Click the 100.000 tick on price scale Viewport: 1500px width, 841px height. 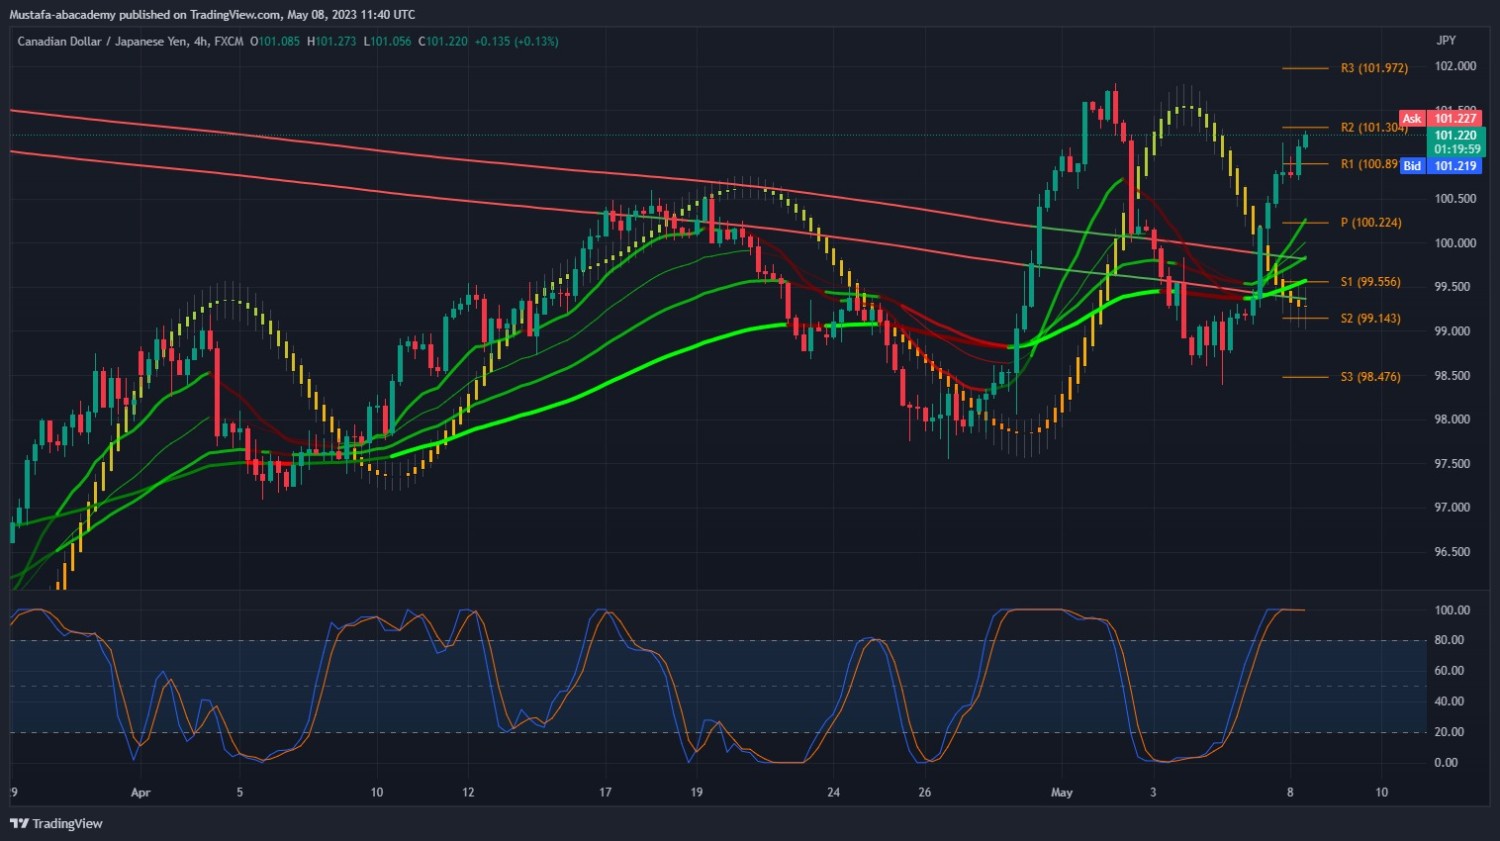[1455, 243]
